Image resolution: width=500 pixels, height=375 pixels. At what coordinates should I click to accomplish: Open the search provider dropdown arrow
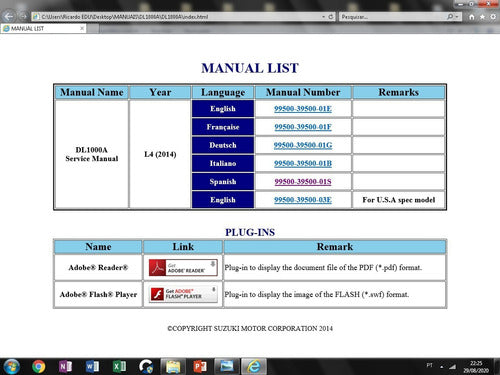[457, 16]
